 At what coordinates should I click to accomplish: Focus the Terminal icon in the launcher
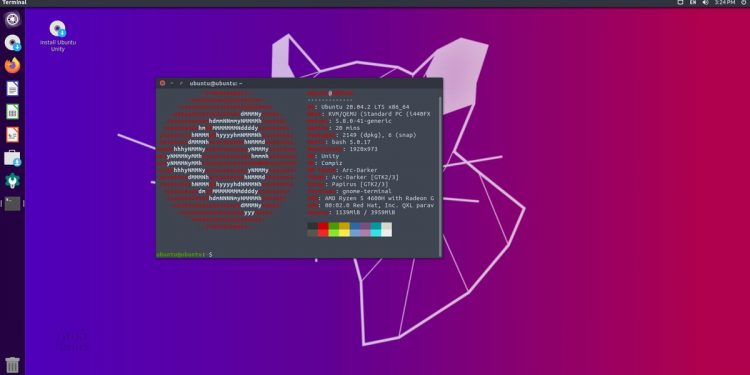click(x=12, y=204)
